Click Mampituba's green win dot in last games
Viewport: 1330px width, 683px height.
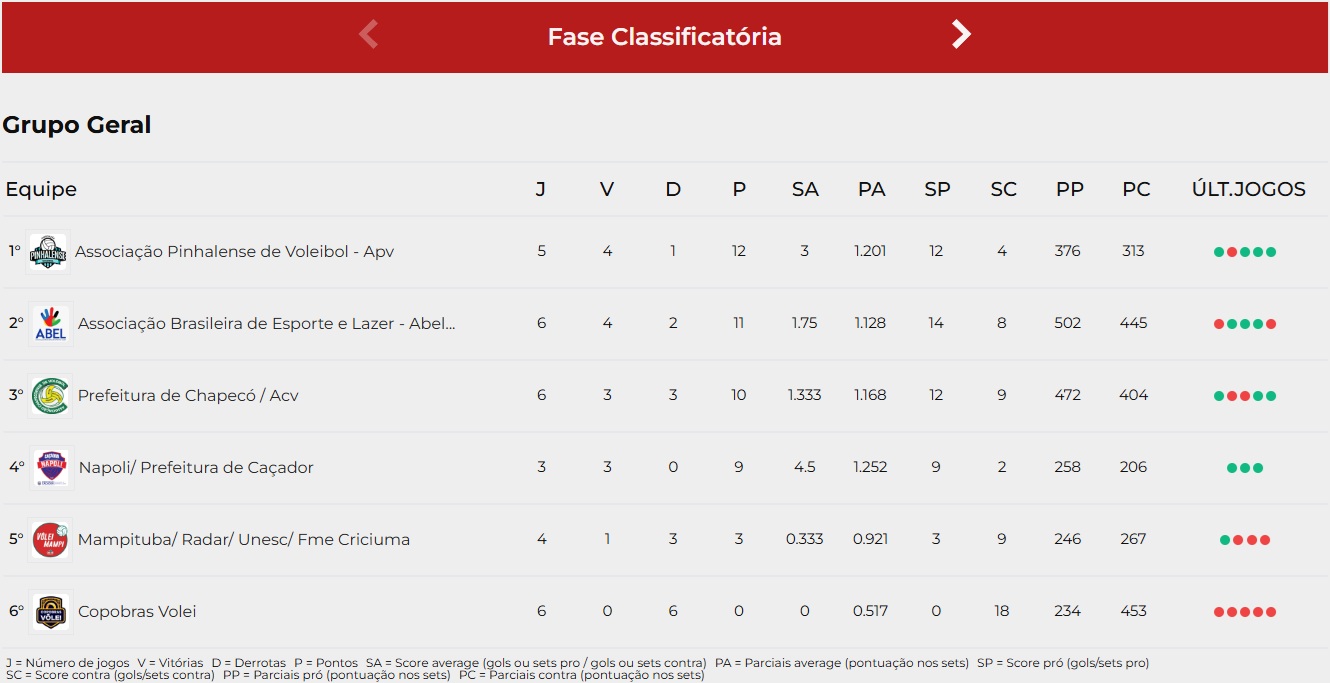point(1225,540)
